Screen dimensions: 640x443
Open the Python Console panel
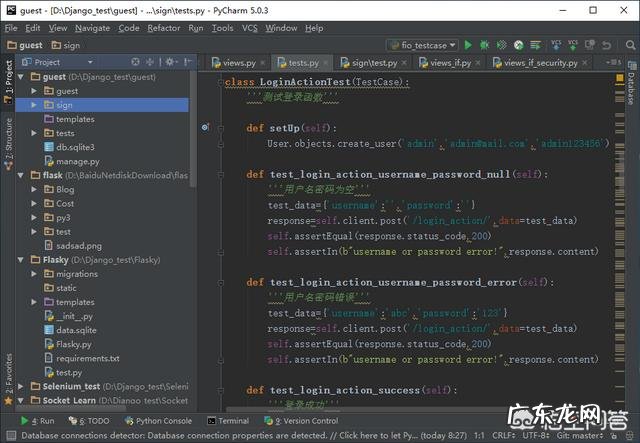click(x=159, y=421)
